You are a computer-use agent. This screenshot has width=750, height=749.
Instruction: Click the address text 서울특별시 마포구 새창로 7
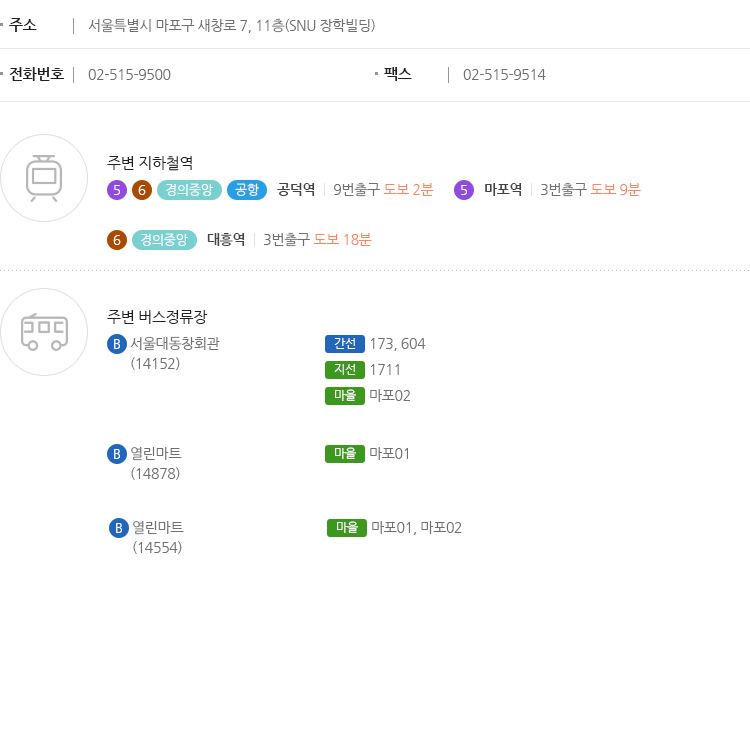[168, 25]
